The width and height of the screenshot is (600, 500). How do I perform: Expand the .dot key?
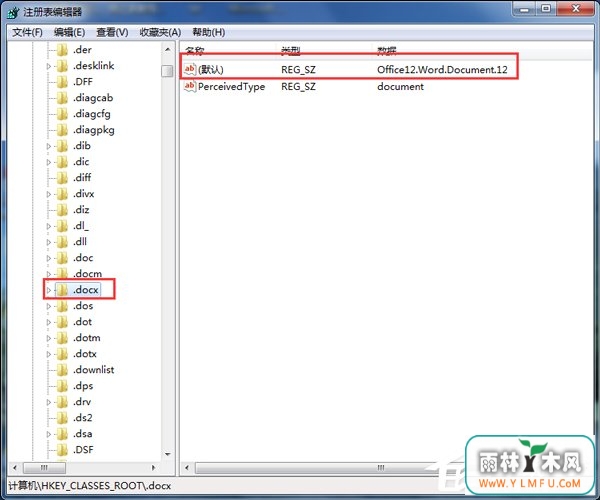pyautogui.click(x=49, y=322)
